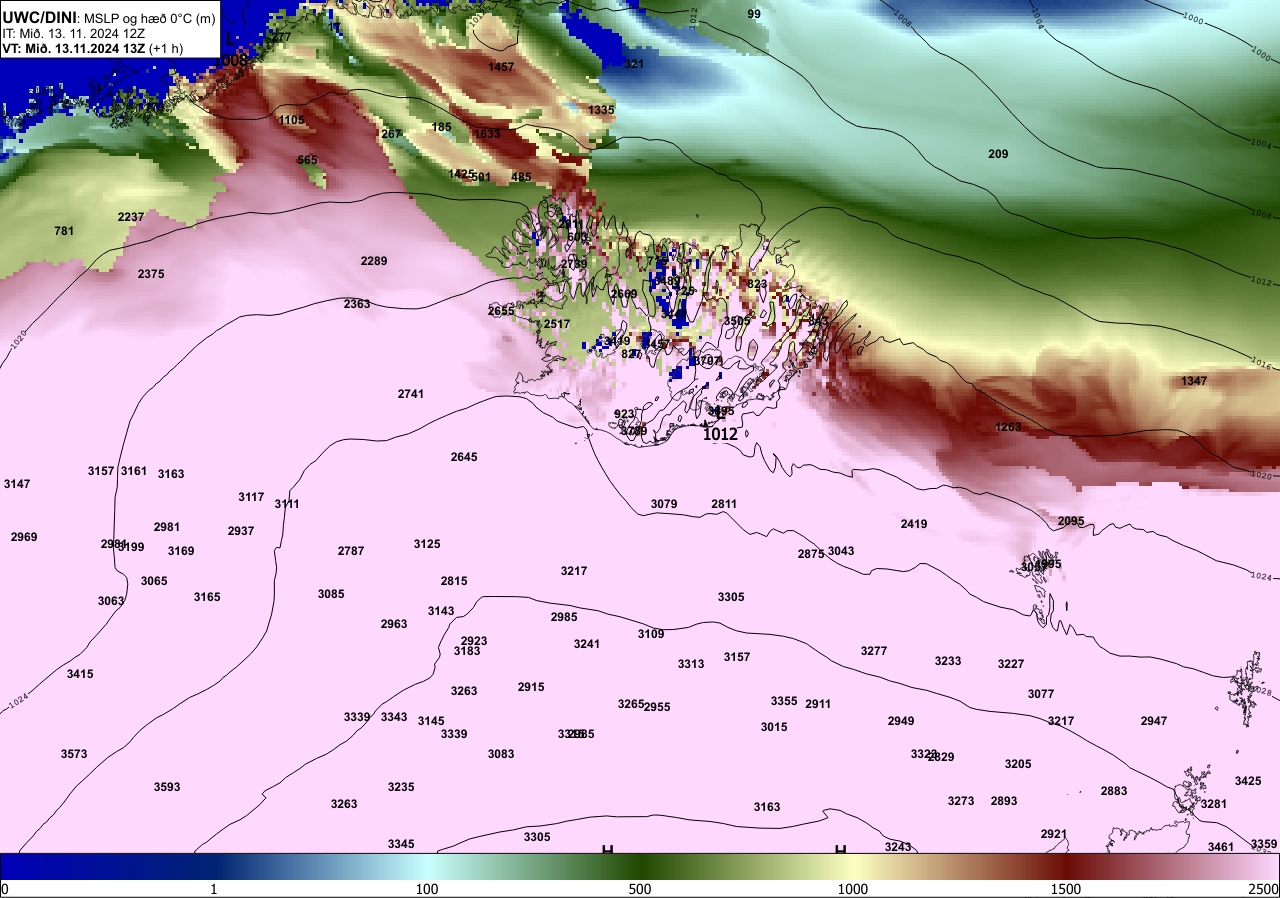Click the color scale label 100
This screenshot has height=898, width=1280.
click(x=427, y=889)
